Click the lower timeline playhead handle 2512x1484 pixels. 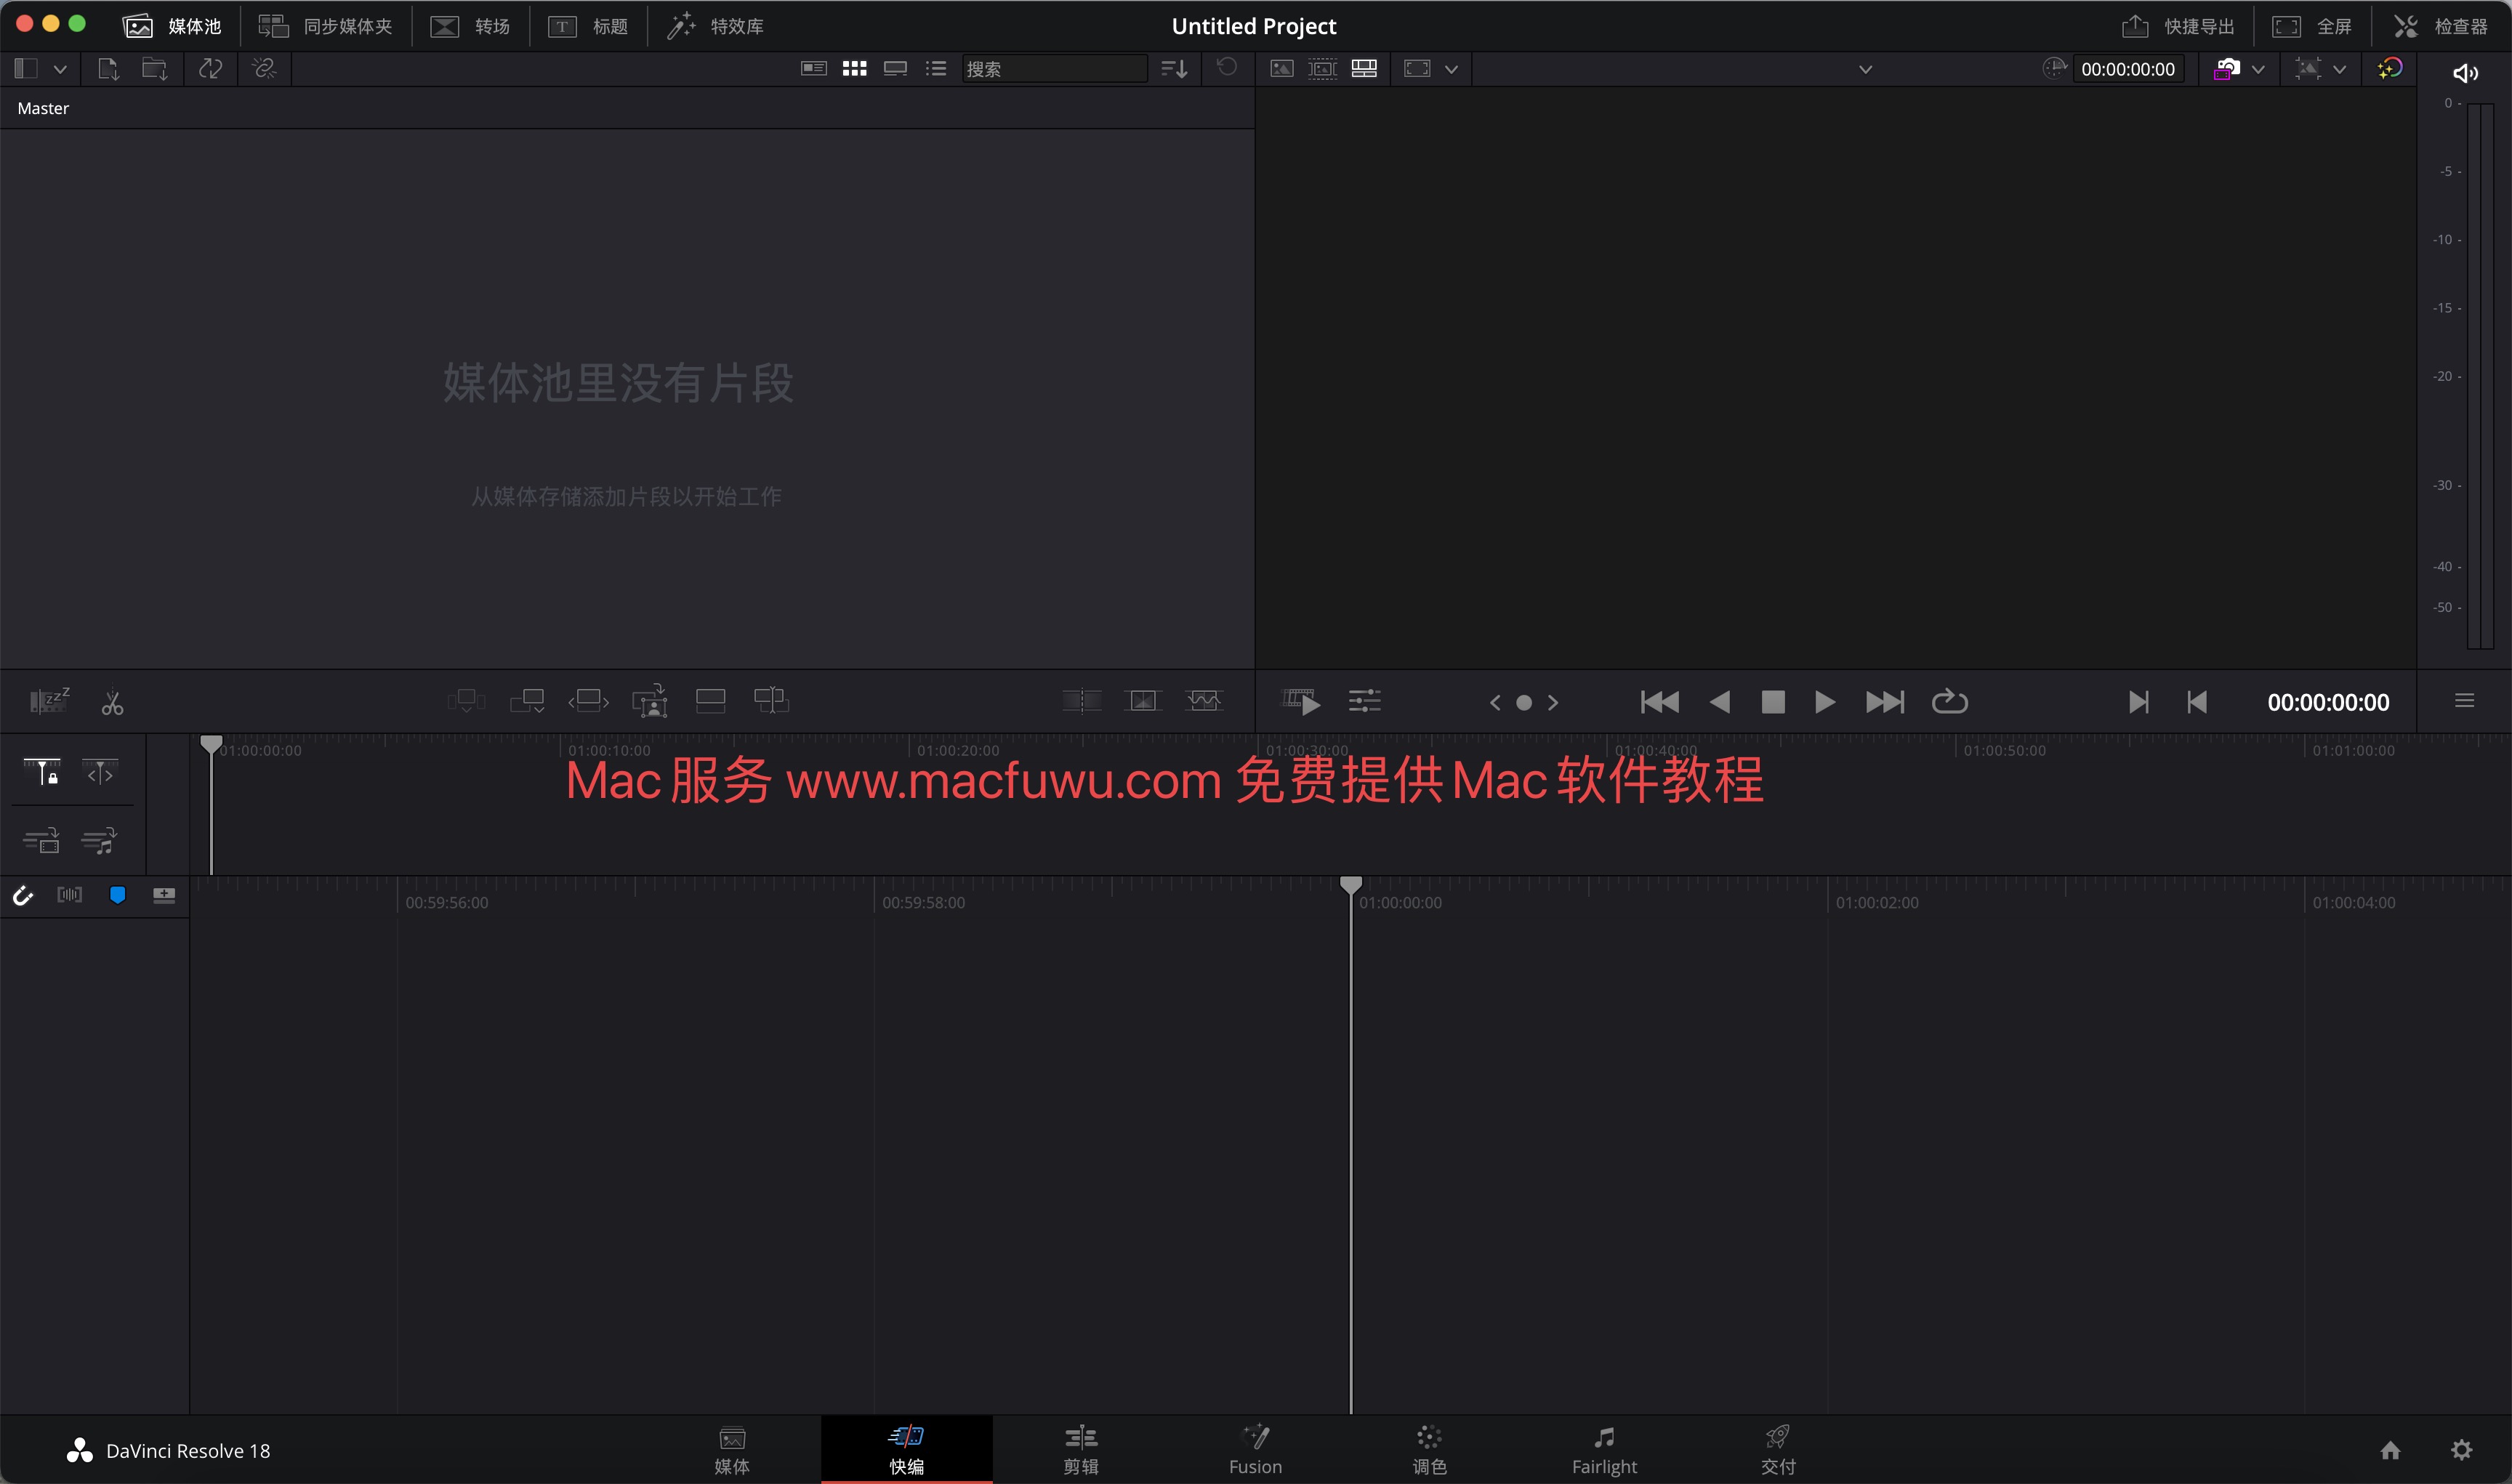coord(1351,885)
